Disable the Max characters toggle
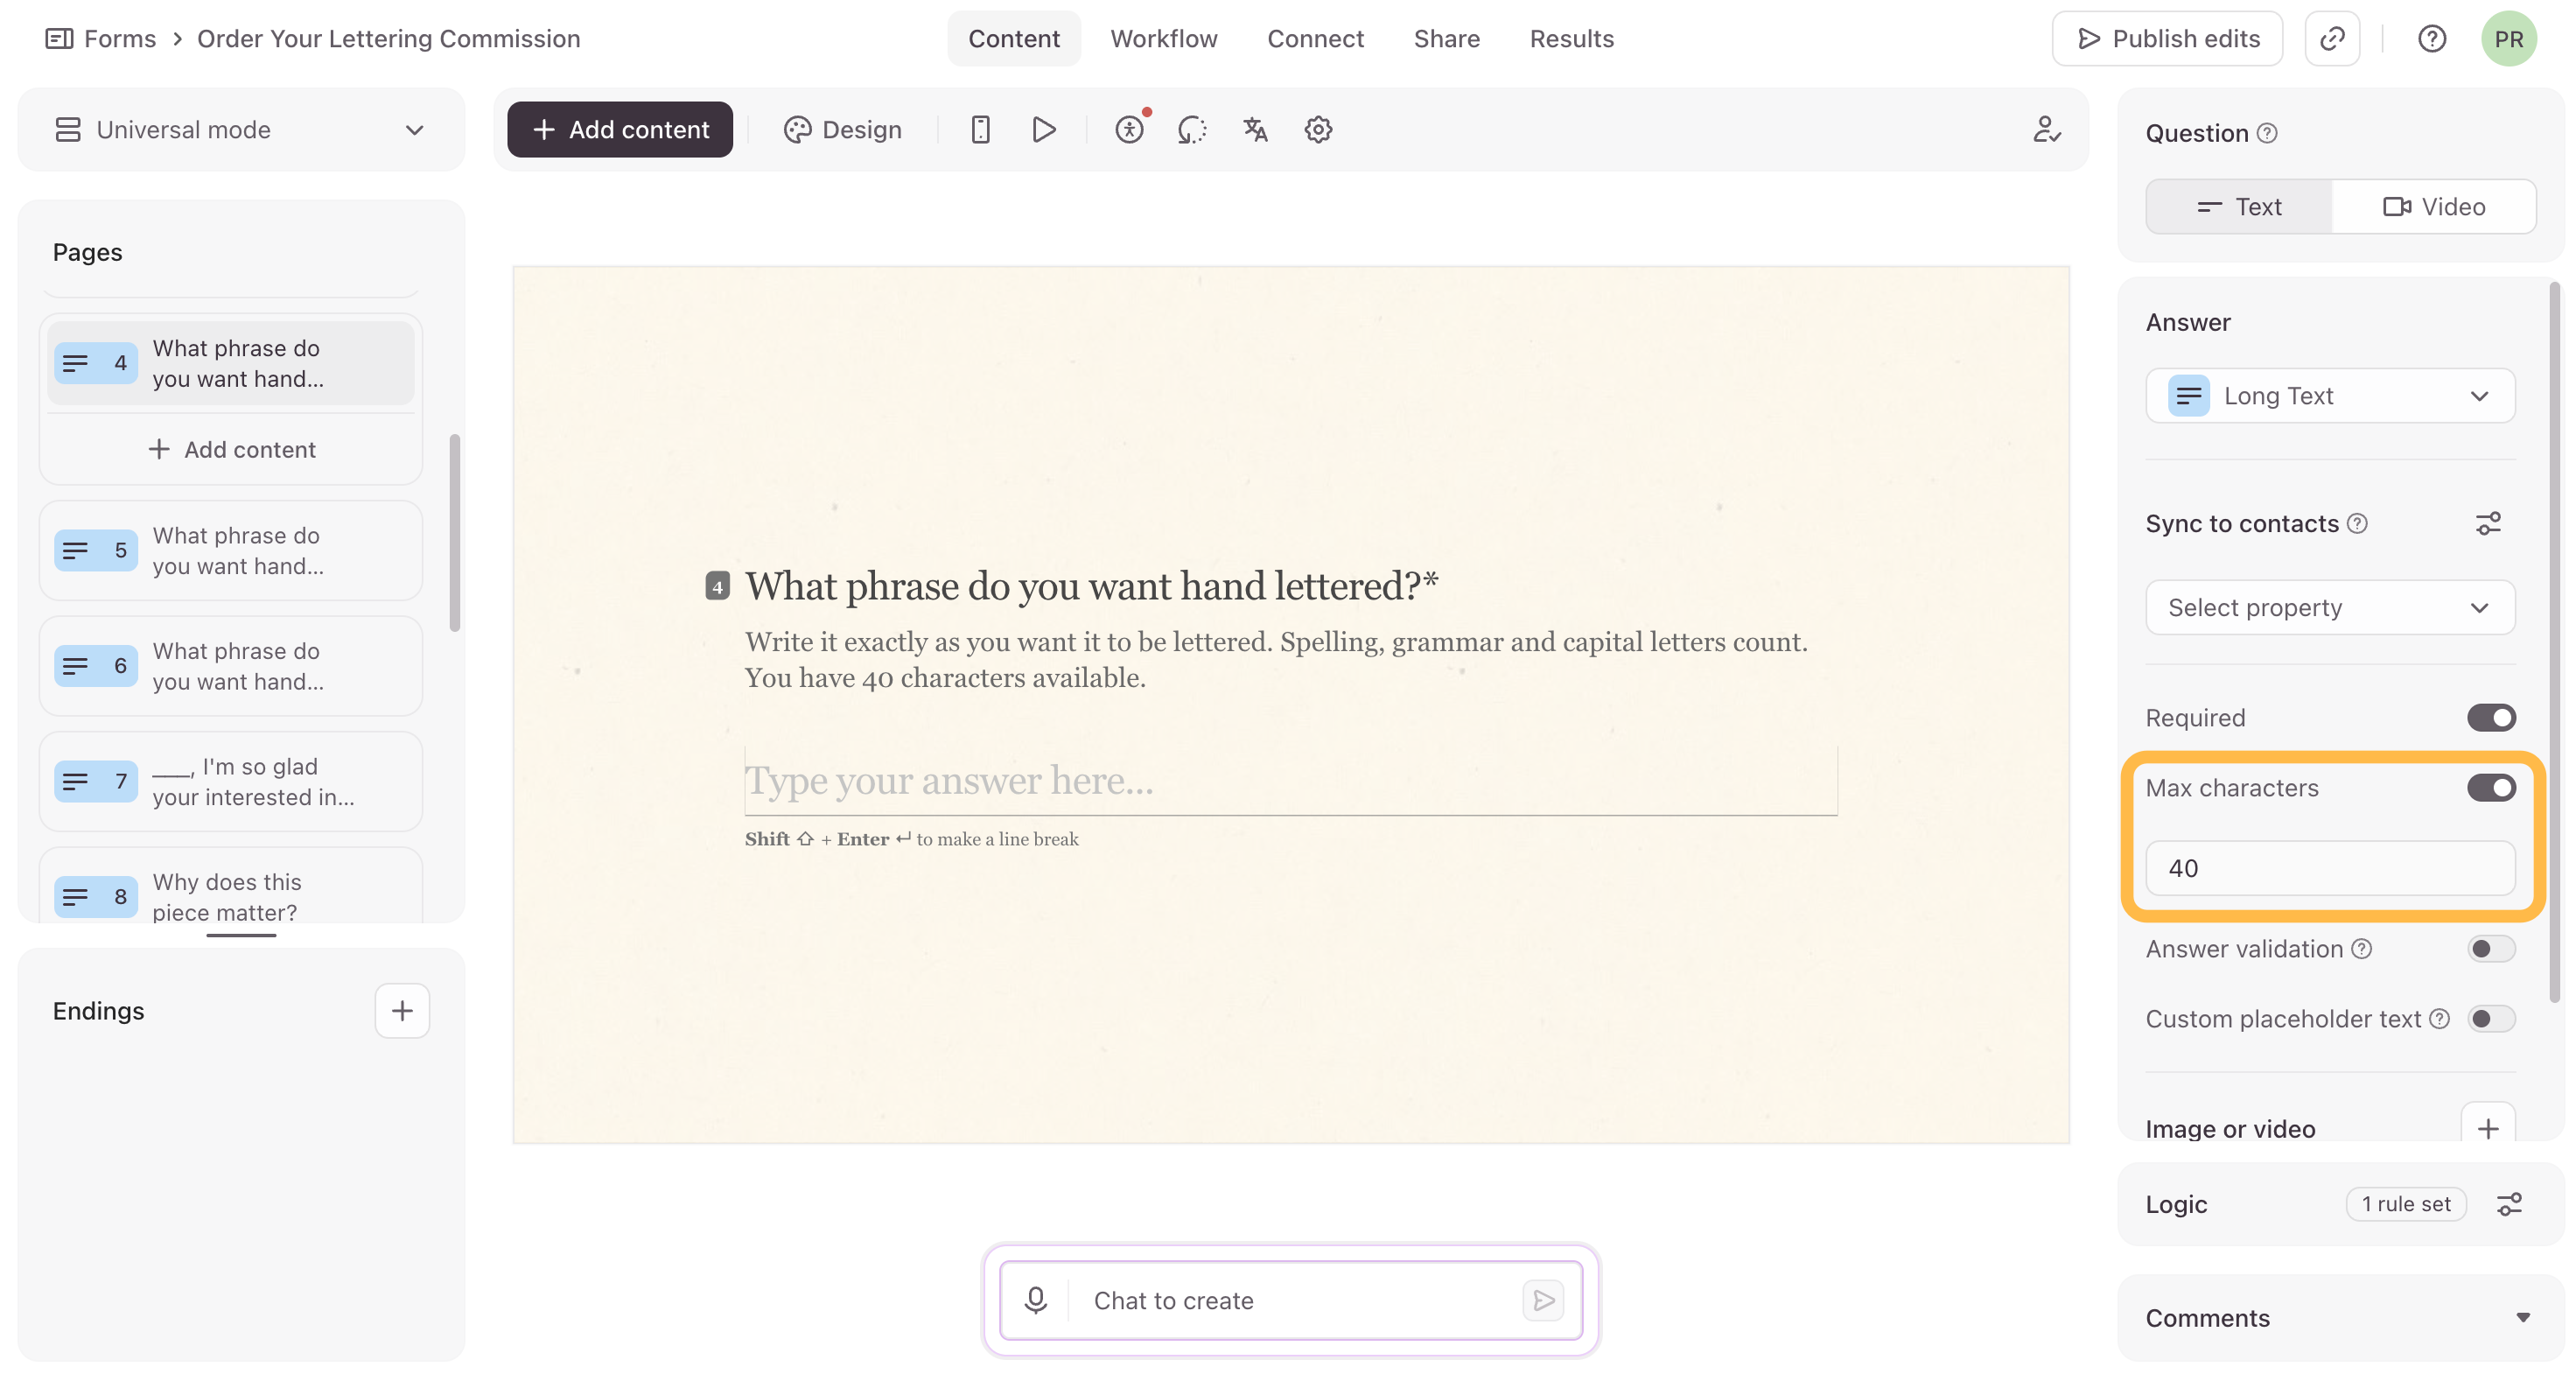The width and height of the screenshot is (2576, 1374). point(2490,788)
